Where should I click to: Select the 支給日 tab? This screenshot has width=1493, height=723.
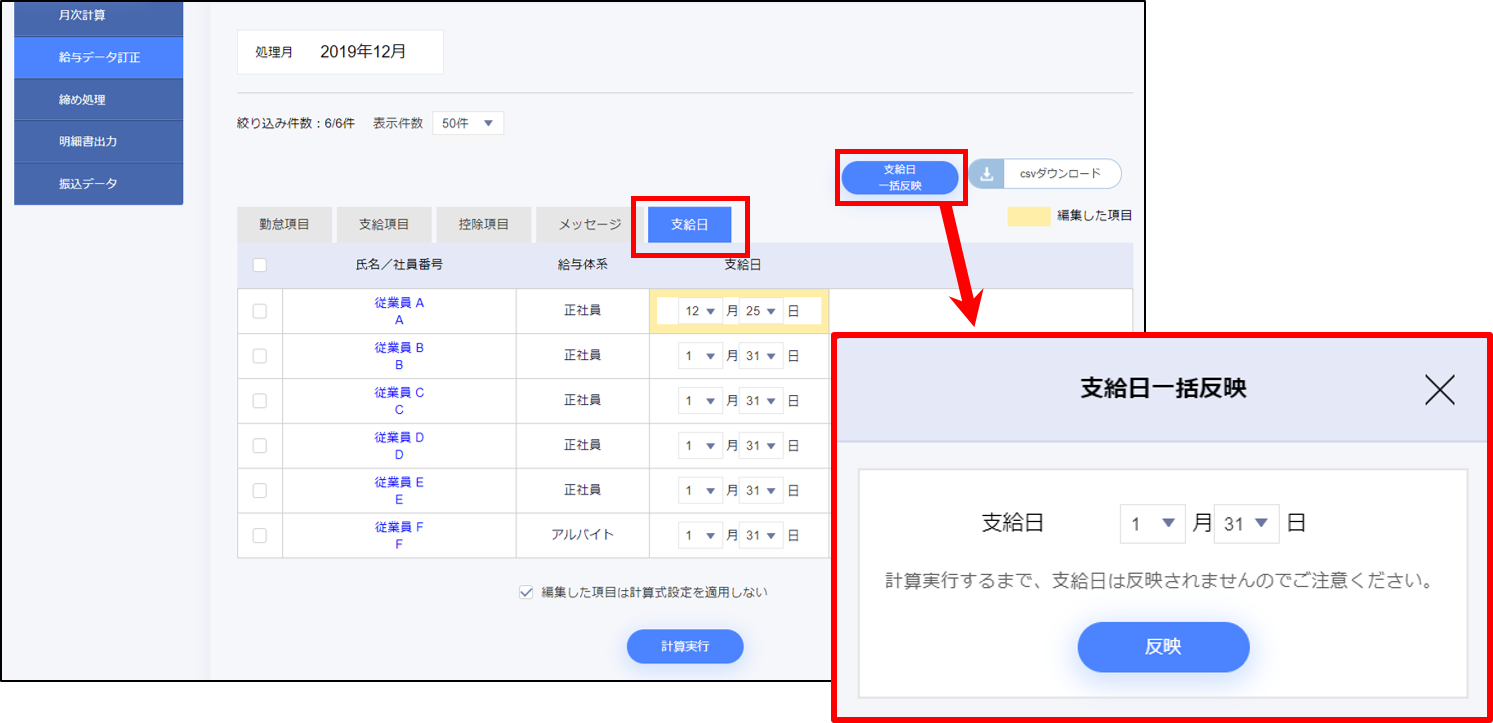pyautogui.click(x=689, y=225)
